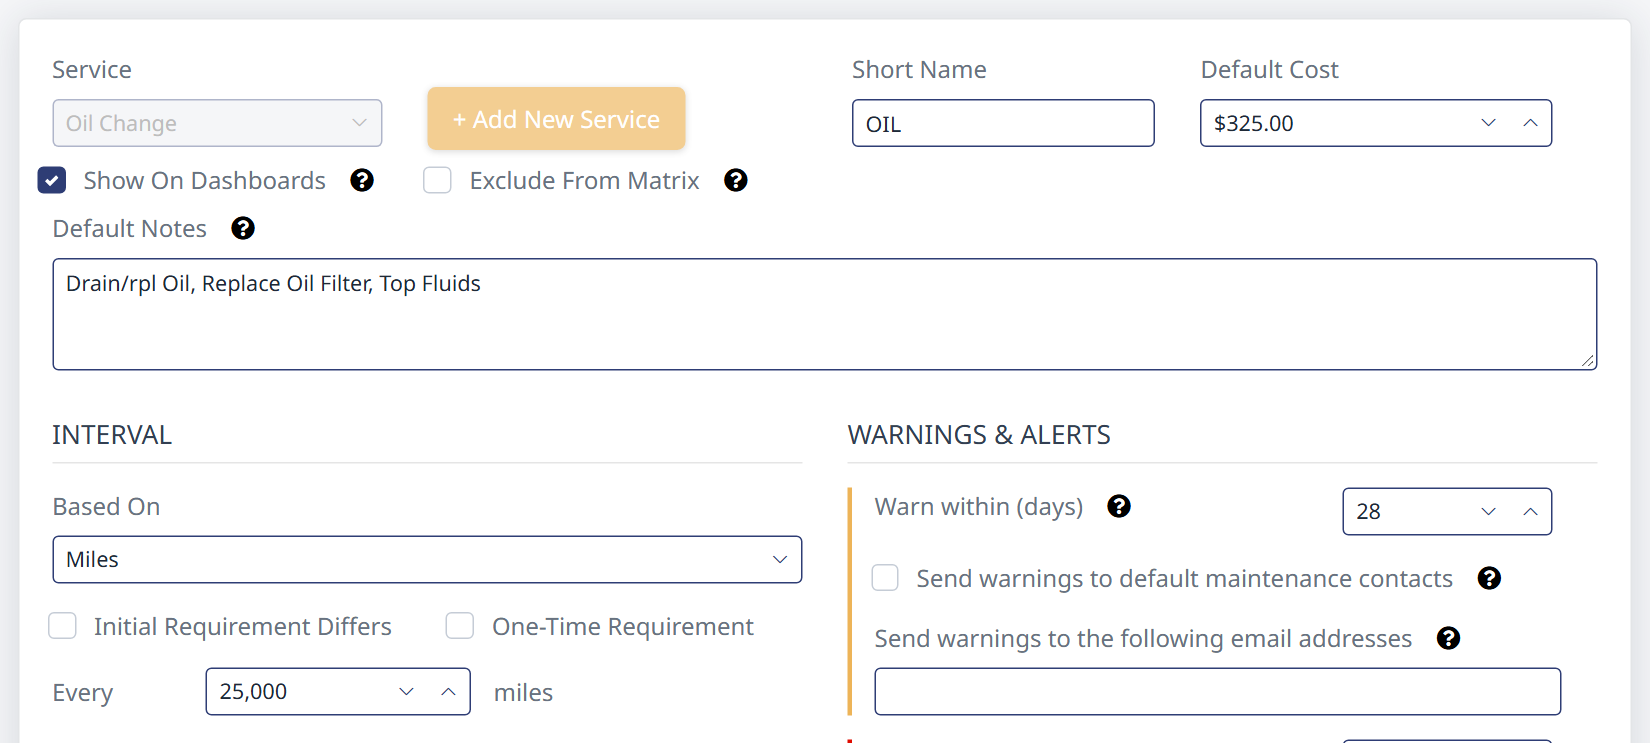Expand the Based On Miles dropdown
1650x743 pixels.
427,559
